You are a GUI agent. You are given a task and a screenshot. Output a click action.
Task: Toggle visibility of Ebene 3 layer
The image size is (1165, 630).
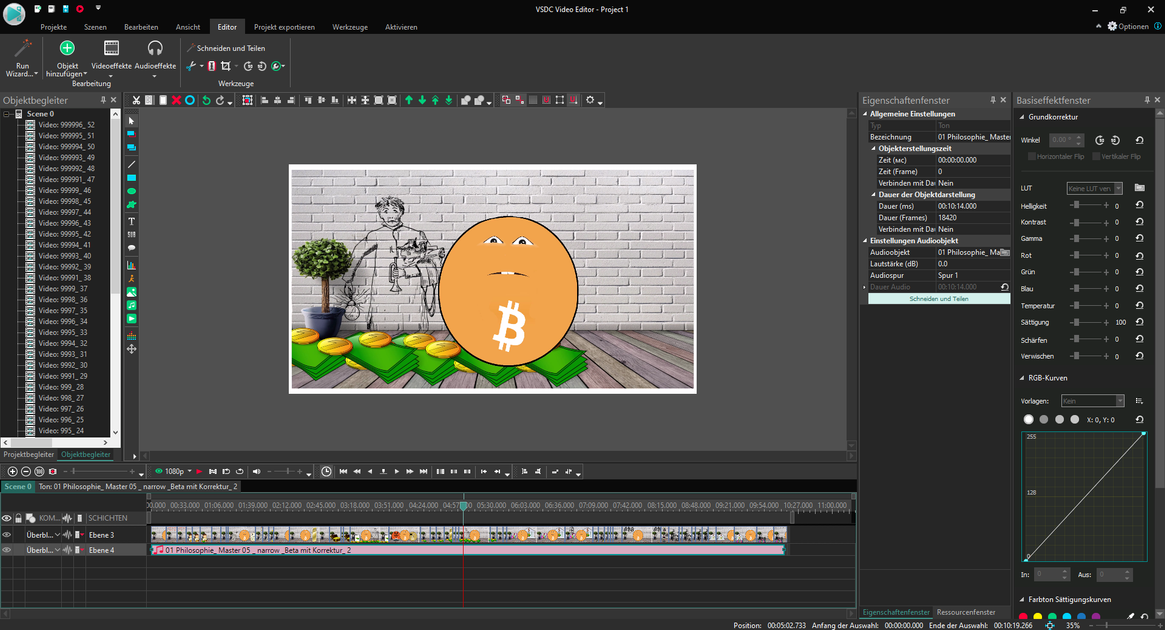[x=7, y=535]
